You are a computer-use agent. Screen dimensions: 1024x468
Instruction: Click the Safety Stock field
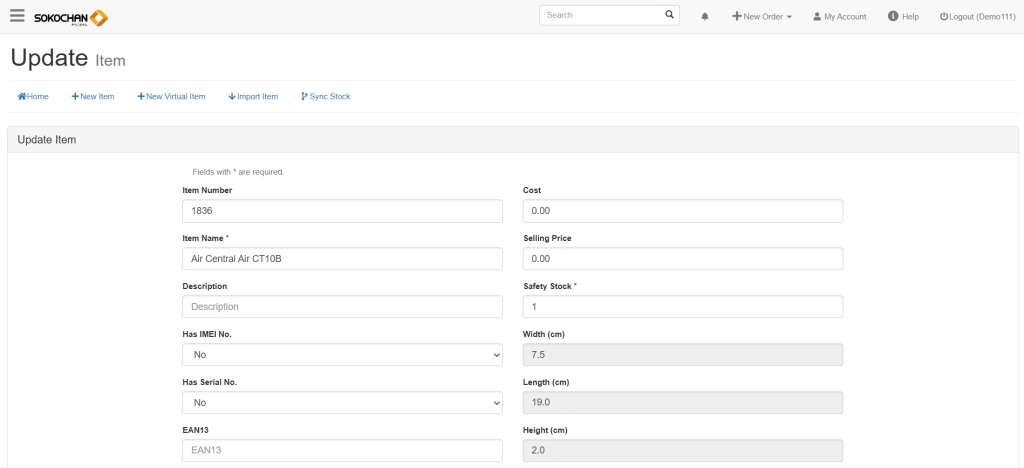[x=683, y=307]
